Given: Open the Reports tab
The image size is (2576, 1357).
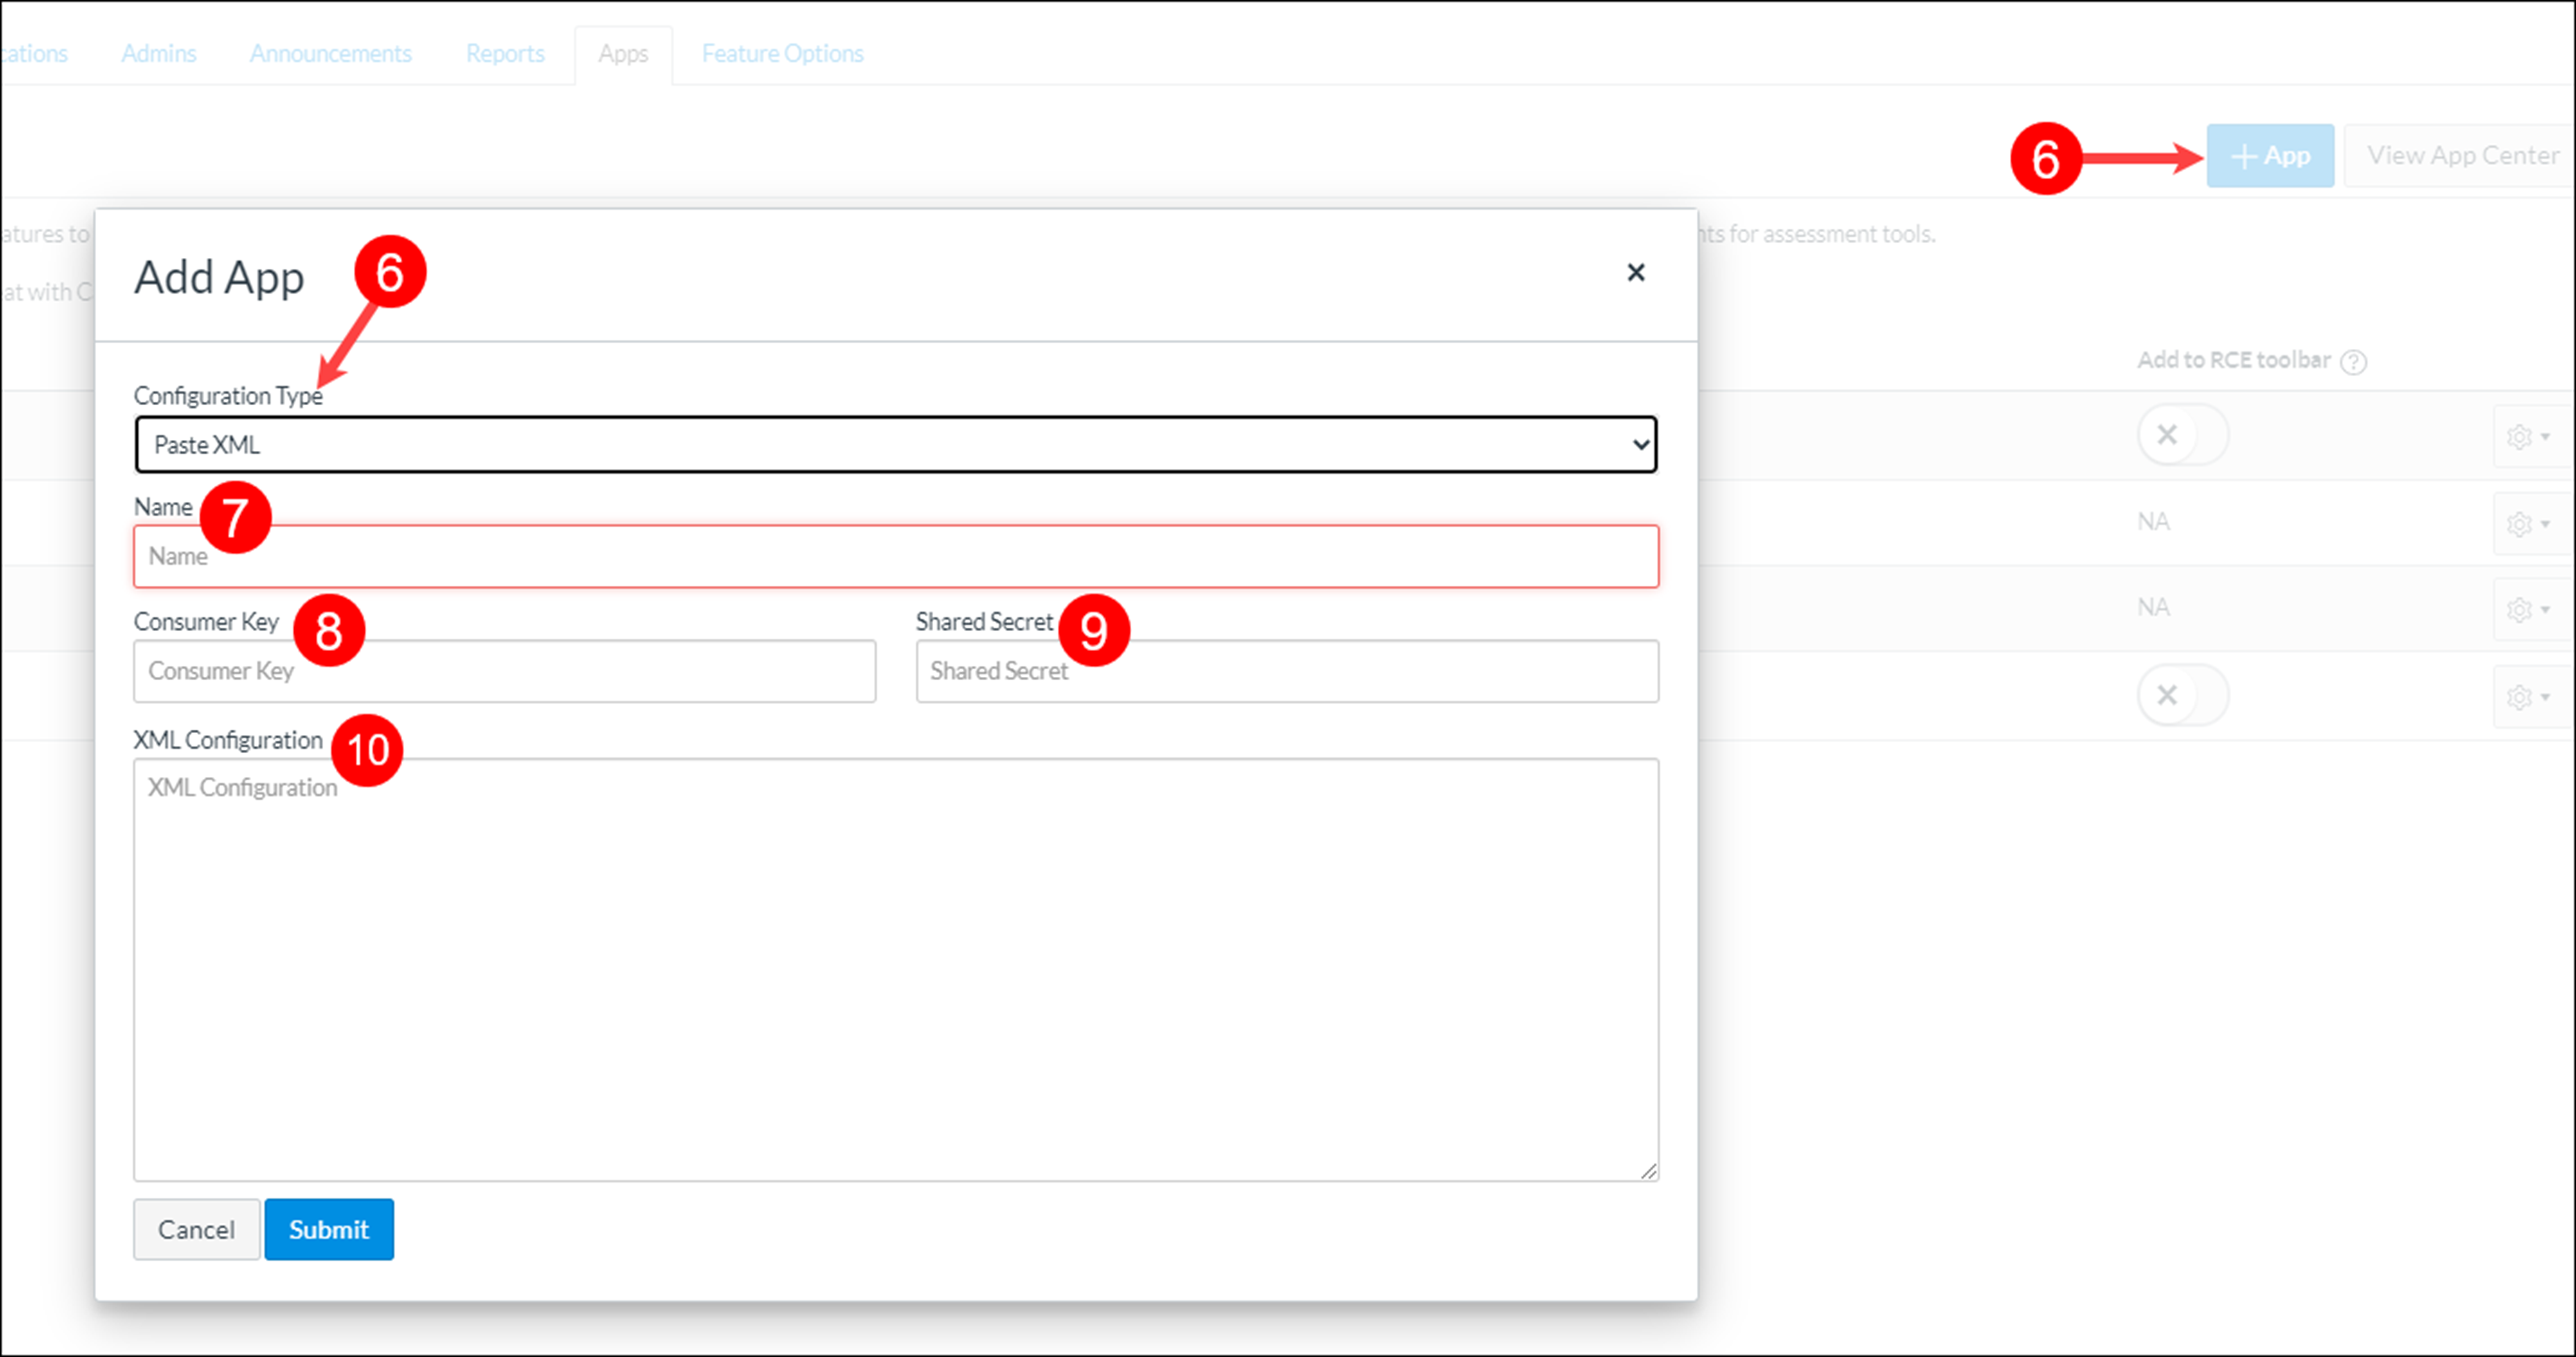Looking at the screenshot, I should (505, 54).
